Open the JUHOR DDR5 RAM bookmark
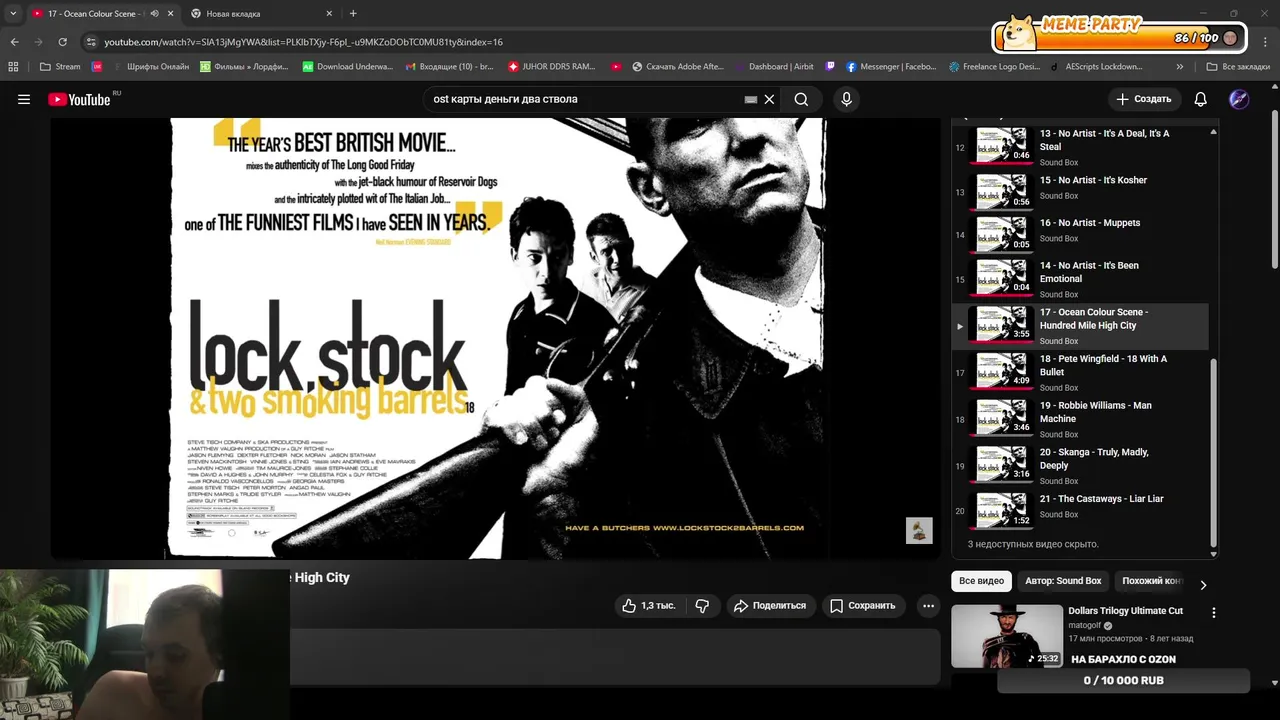The height and width of the screenshot is (720, 1280). 552,67
